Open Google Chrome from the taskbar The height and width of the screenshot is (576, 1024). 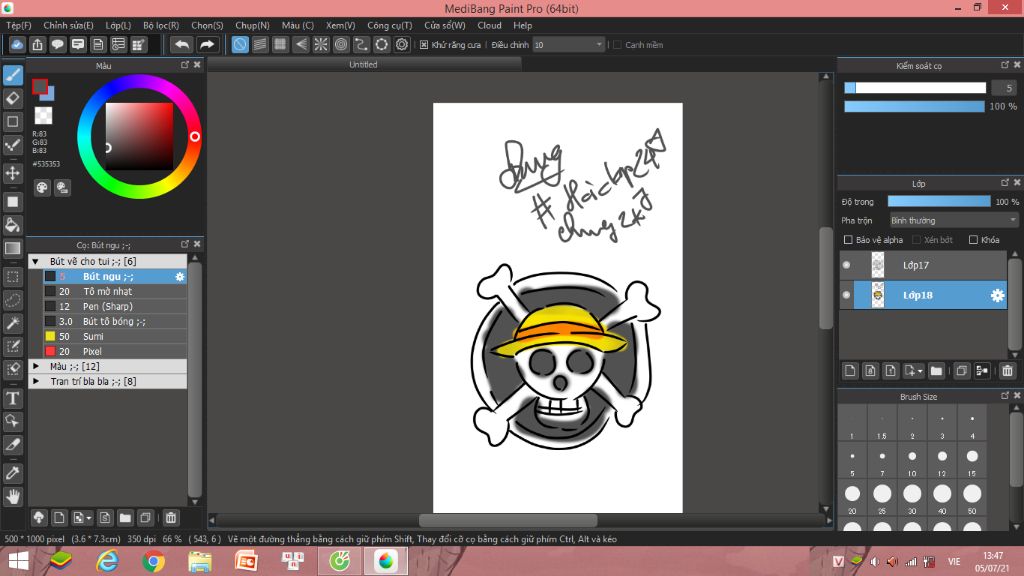pos(153,561)
